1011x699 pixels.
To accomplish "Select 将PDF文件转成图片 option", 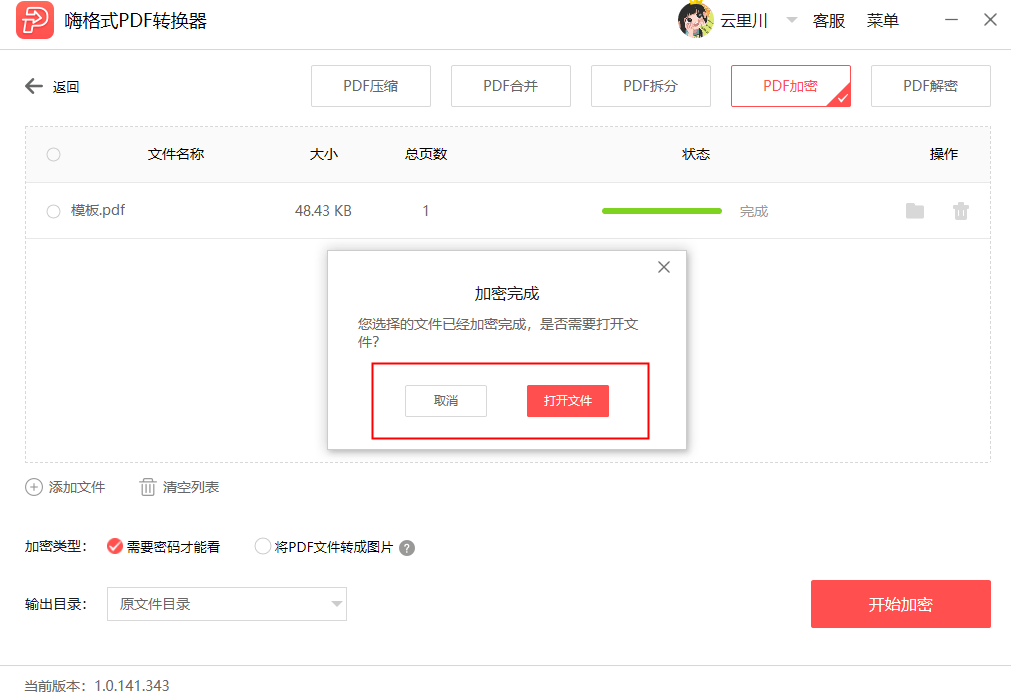I will (261, 547).
